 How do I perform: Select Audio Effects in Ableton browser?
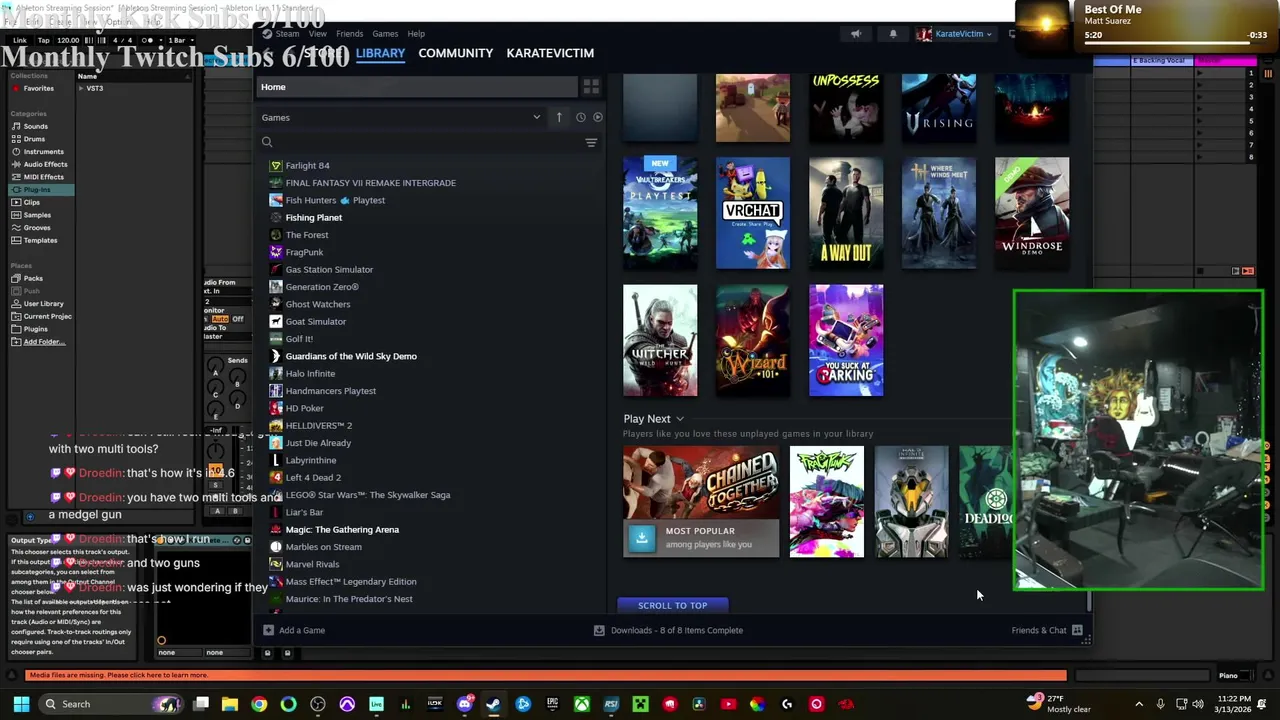(45, 164)
